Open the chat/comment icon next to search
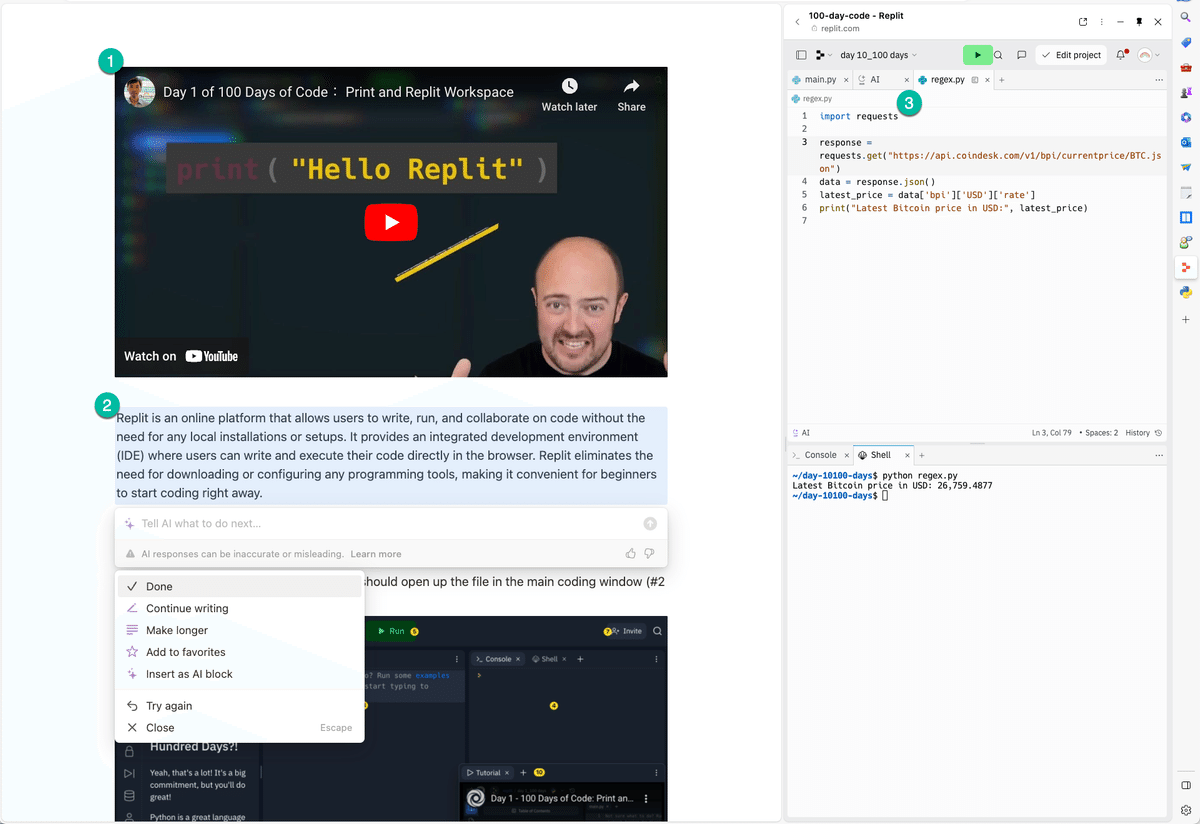Screen dimensions: 1200x824 pyautogui.click(x=1021, y=55)
